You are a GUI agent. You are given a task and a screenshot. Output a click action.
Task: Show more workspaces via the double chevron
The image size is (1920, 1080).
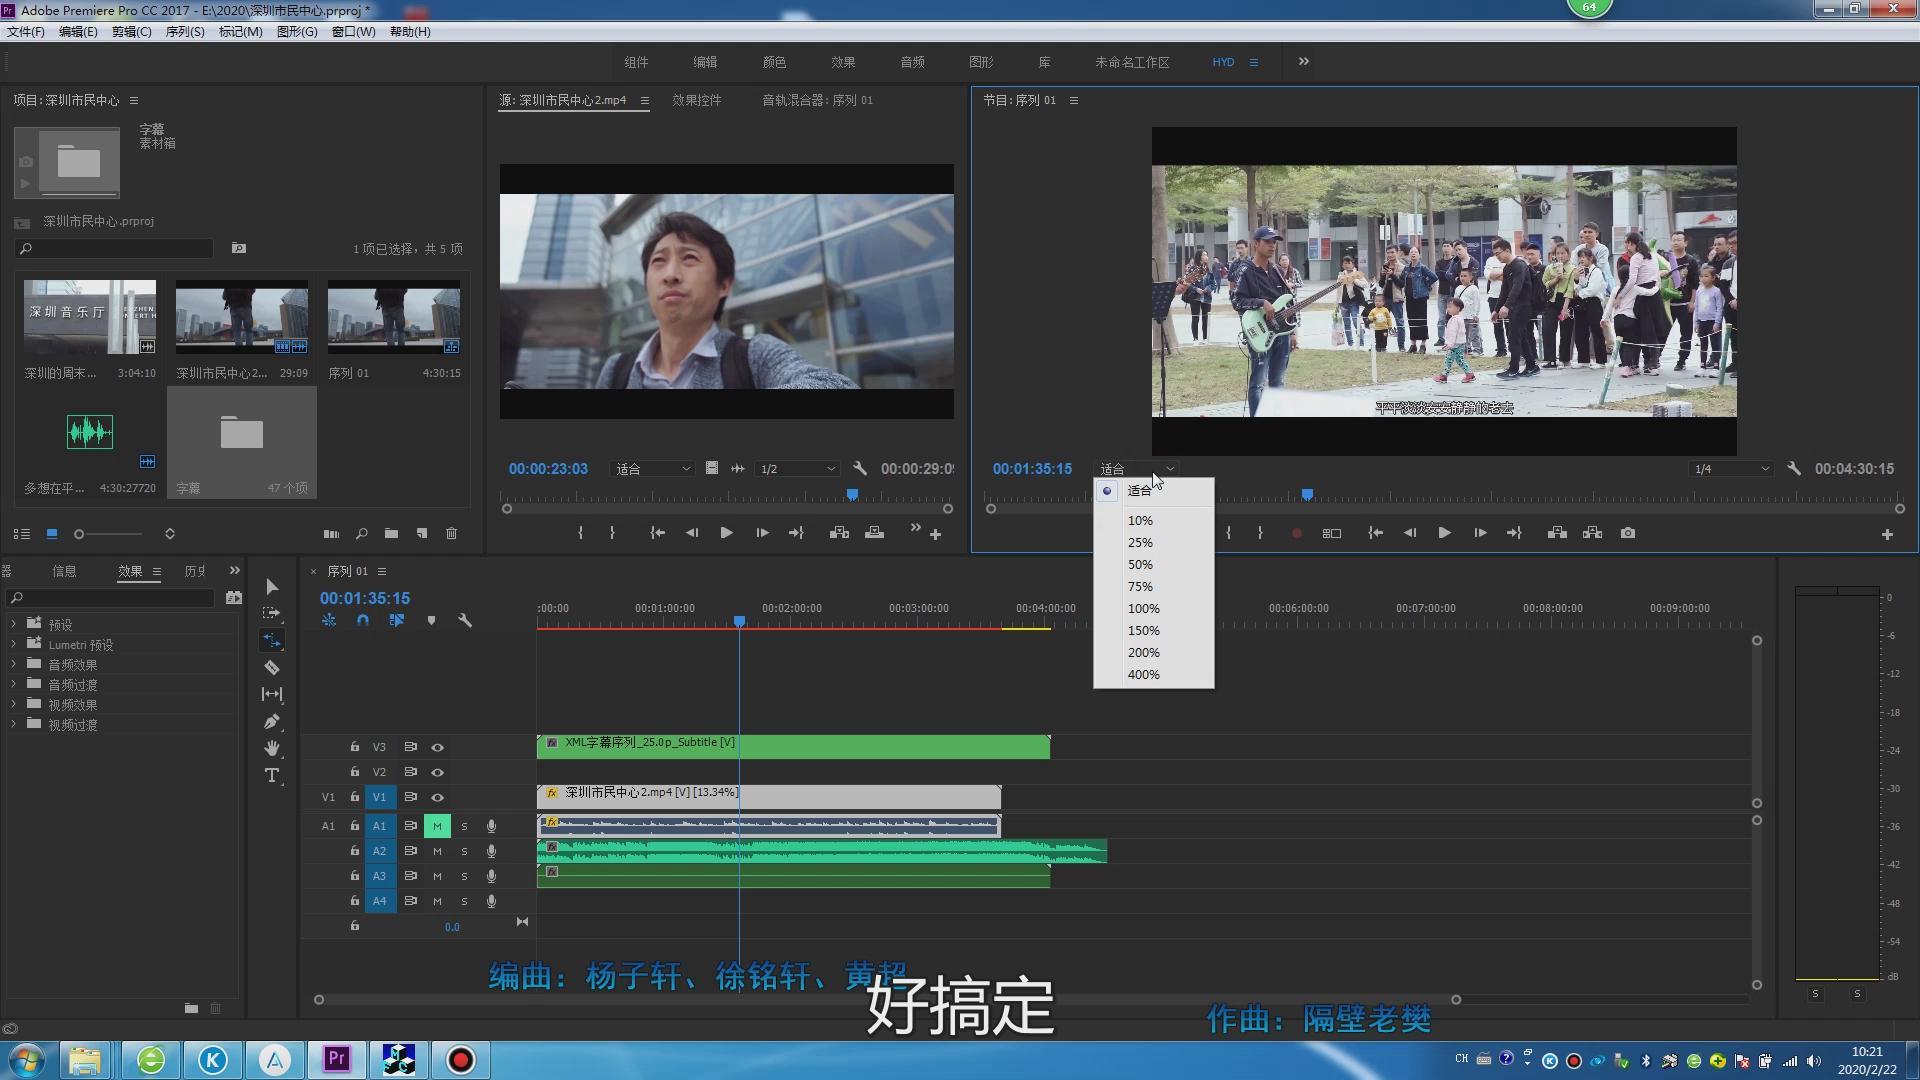click(x=1303, y=61)
